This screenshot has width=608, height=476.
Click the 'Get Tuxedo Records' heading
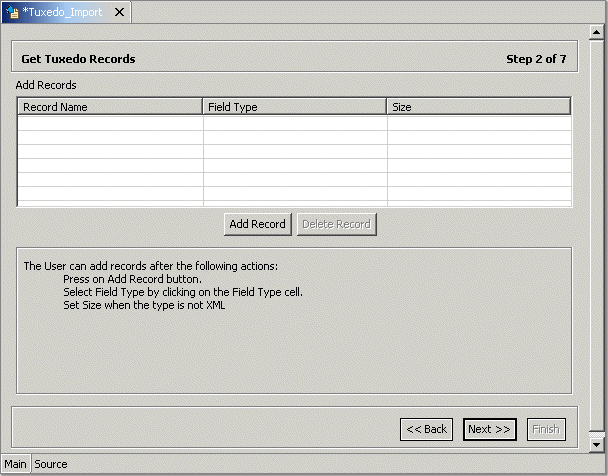[x=78, y=59]
